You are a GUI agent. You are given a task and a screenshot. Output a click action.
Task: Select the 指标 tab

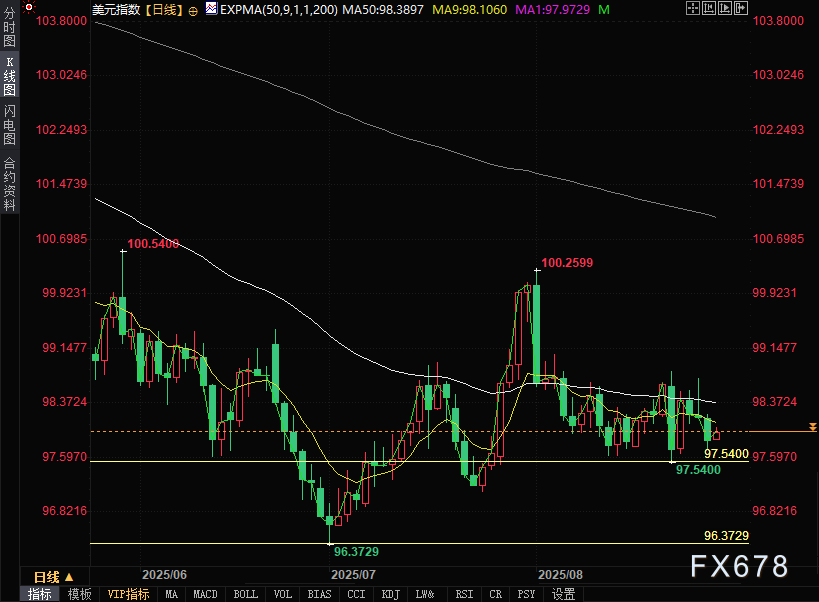(39, 594)
